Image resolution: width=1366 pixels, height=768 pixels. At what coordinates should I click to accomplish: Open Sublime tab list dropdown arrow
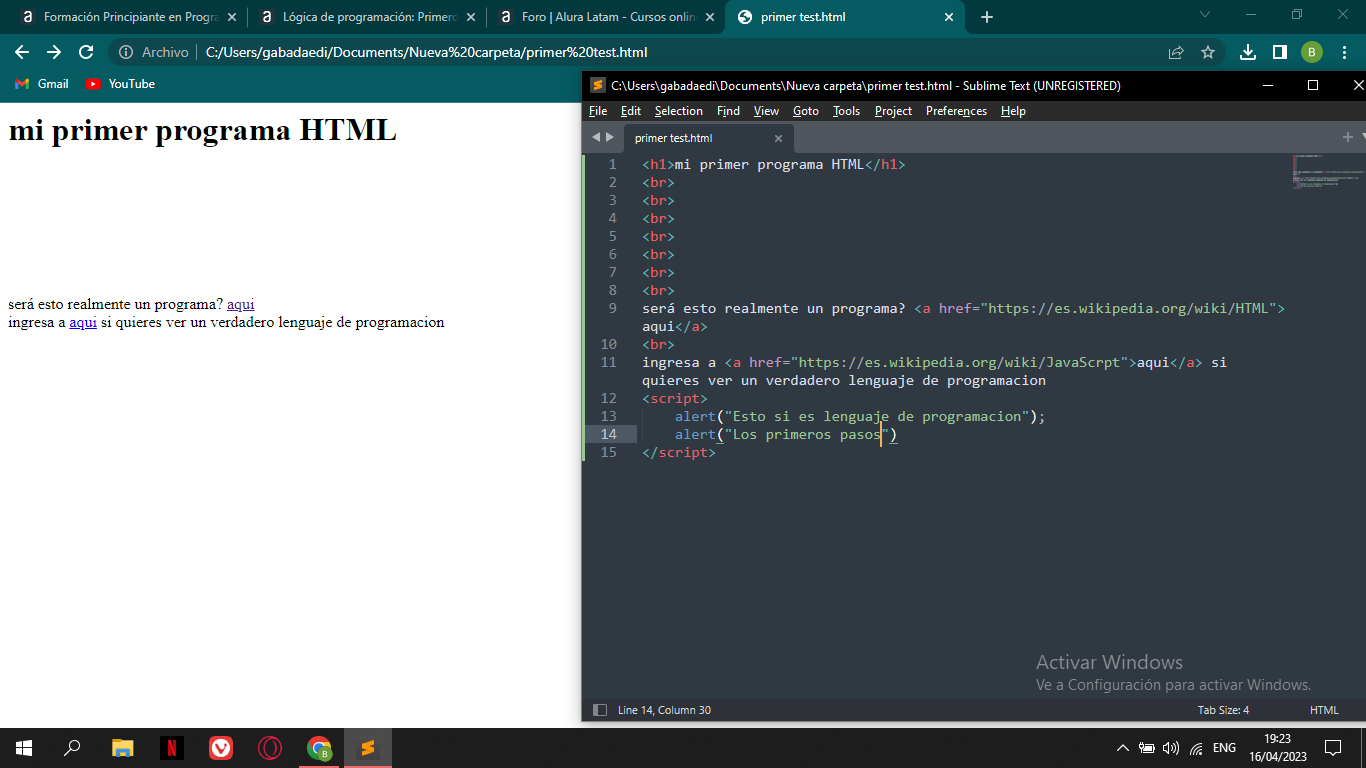[1362, 137]
